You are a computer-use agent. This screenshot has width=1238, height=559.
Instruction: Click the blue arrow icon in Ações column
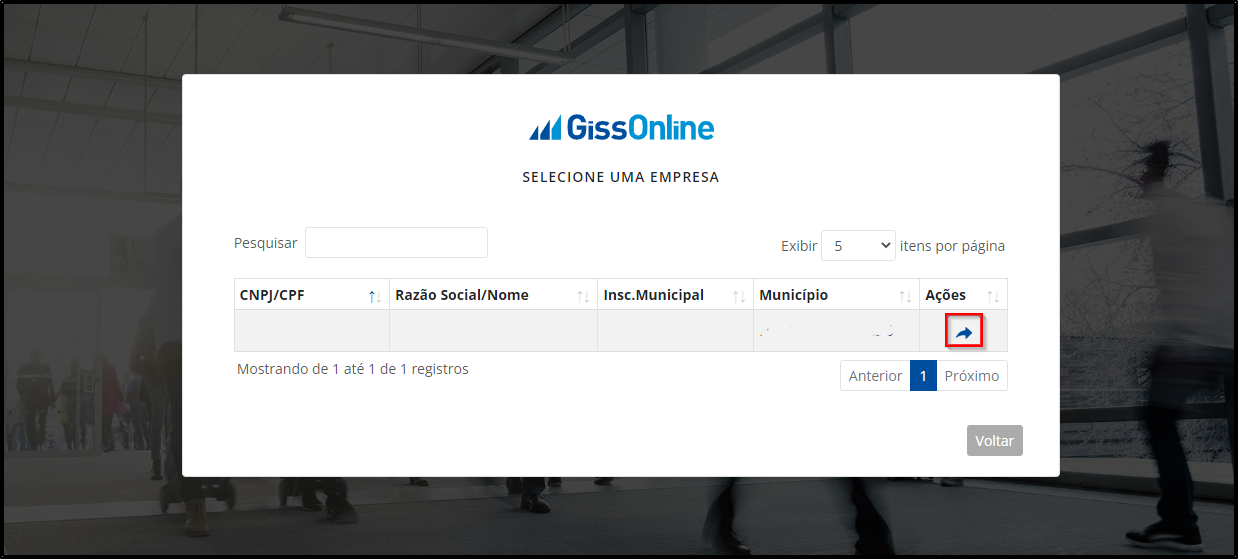(x=964, y=332)
